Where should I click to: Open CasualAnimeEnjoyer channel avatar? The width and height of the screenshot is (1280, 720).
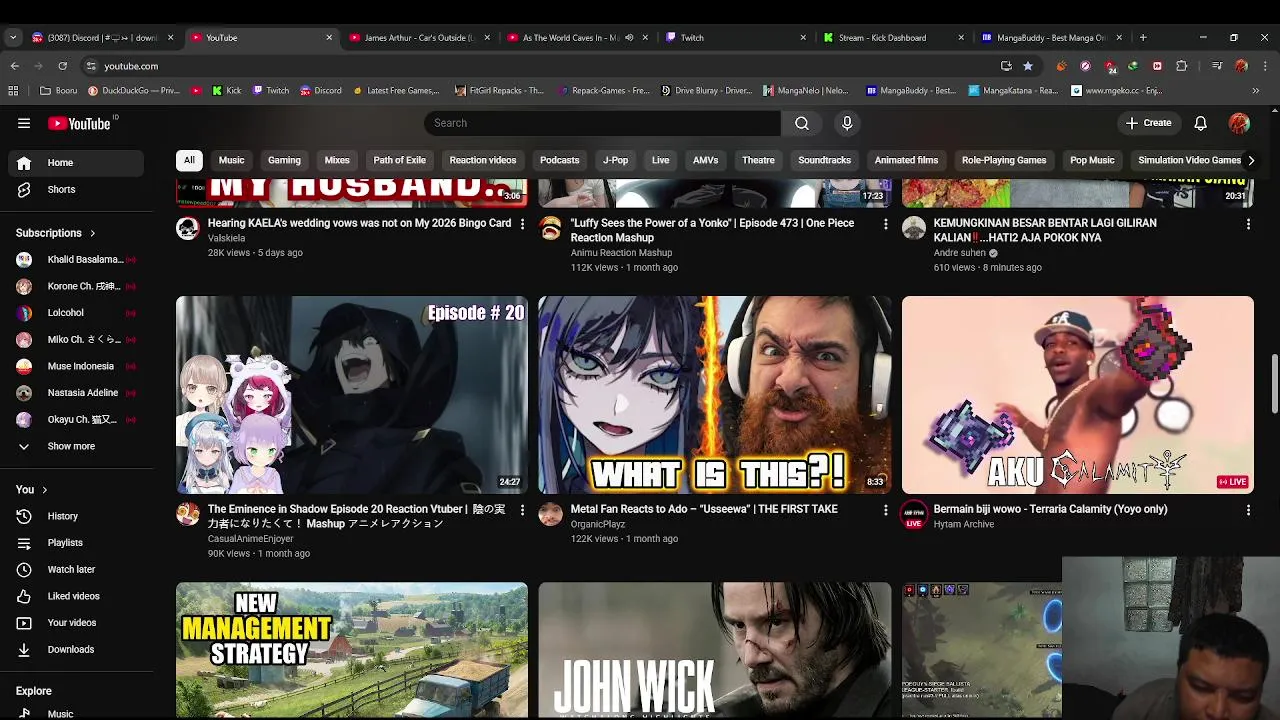[x=188, y=514]
